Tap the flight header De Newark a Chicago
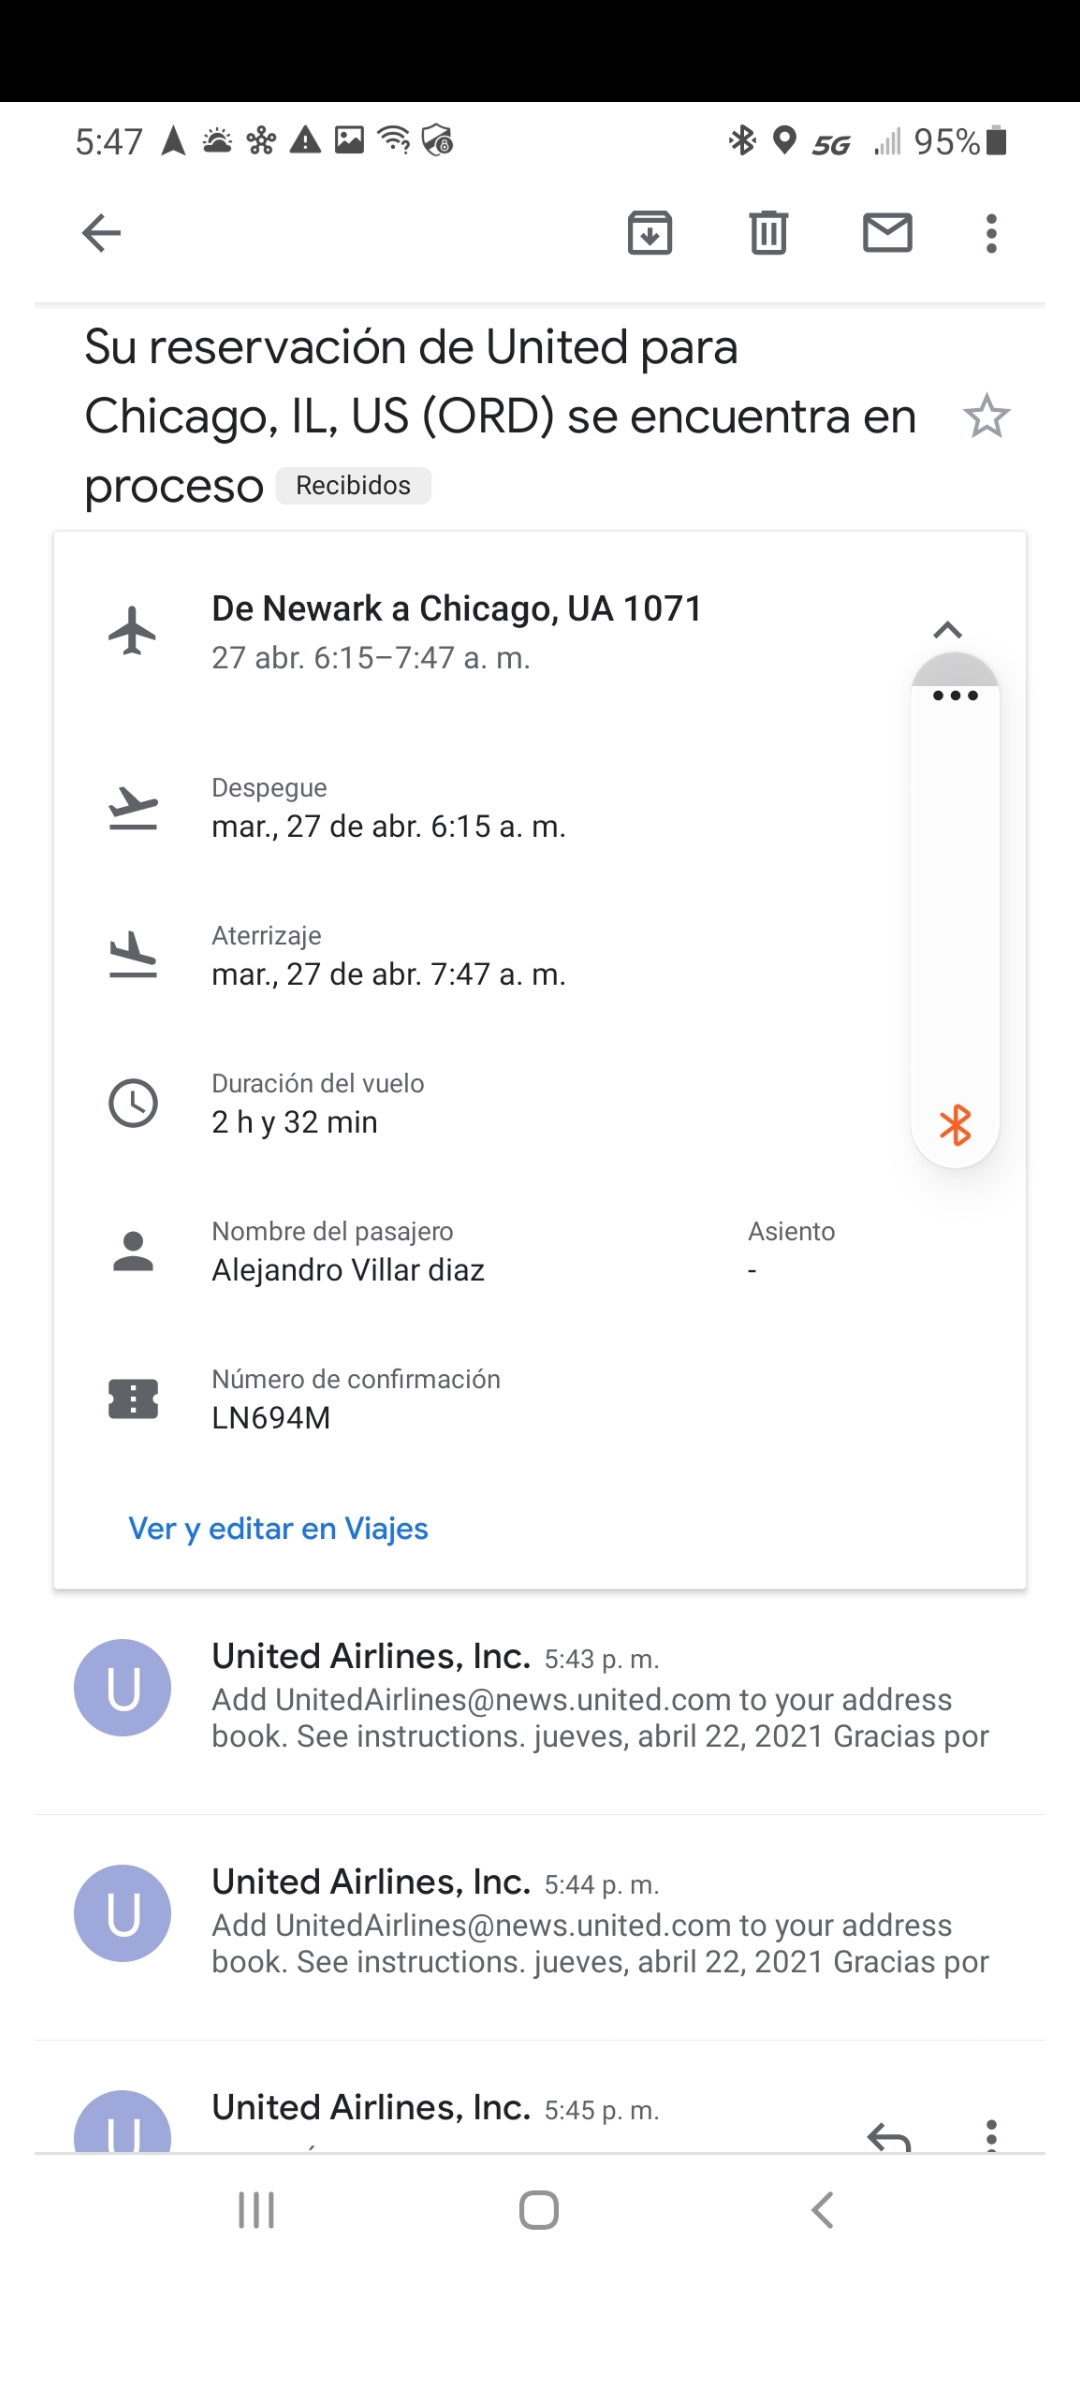Image resolution: width=1080 pixels, height=2400 pixels. pyautogui.click(x=456, y=609)
